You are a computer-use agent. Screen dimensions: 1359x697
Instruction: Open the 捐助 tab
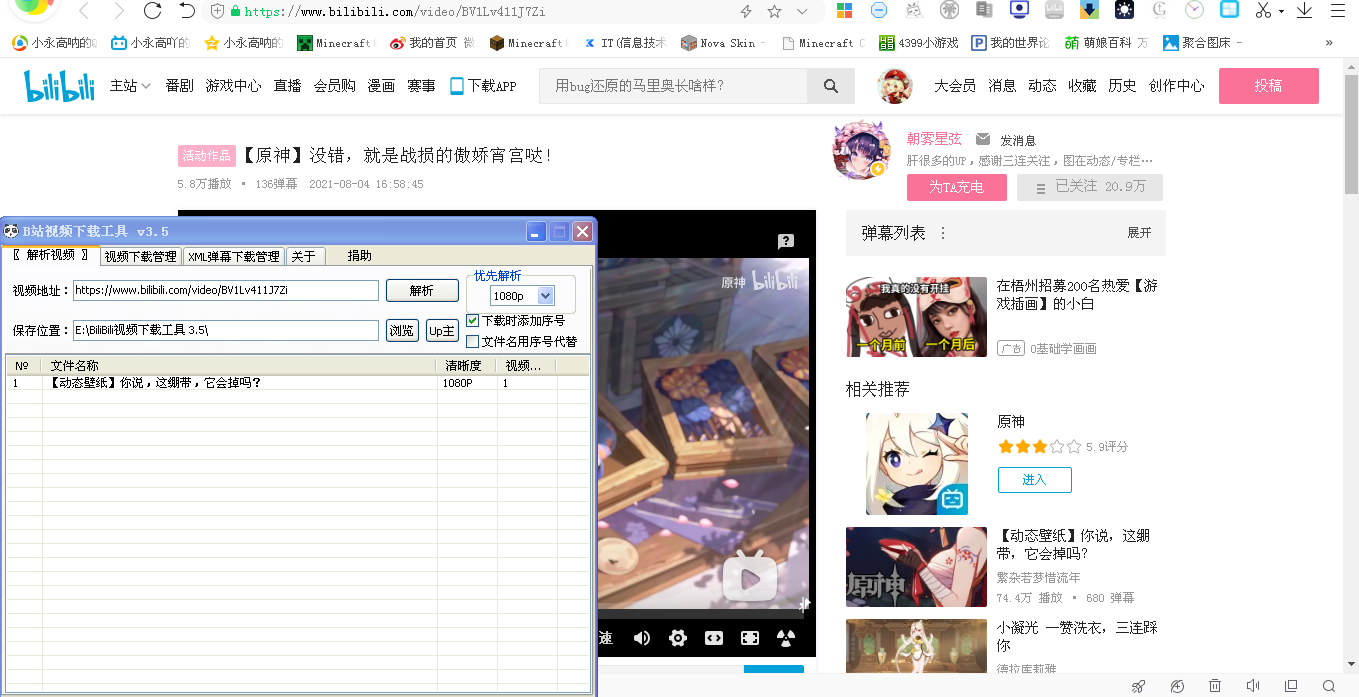[x=359, y=256]
